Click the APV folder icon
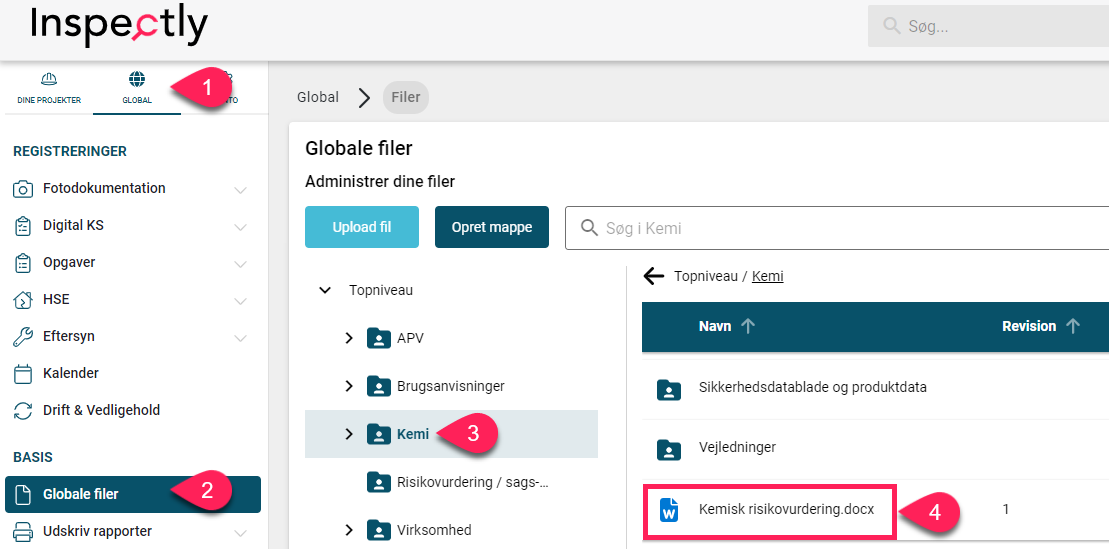Viewport: 1109px width, 549px height. pyautogui.click(x=379, y=338)
